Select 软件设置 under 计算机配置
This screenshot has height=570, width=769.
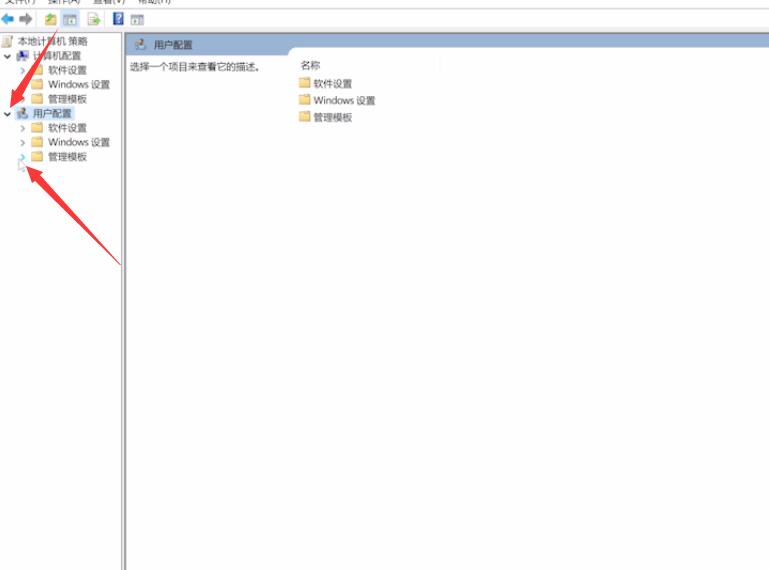(x=67, y=70)
